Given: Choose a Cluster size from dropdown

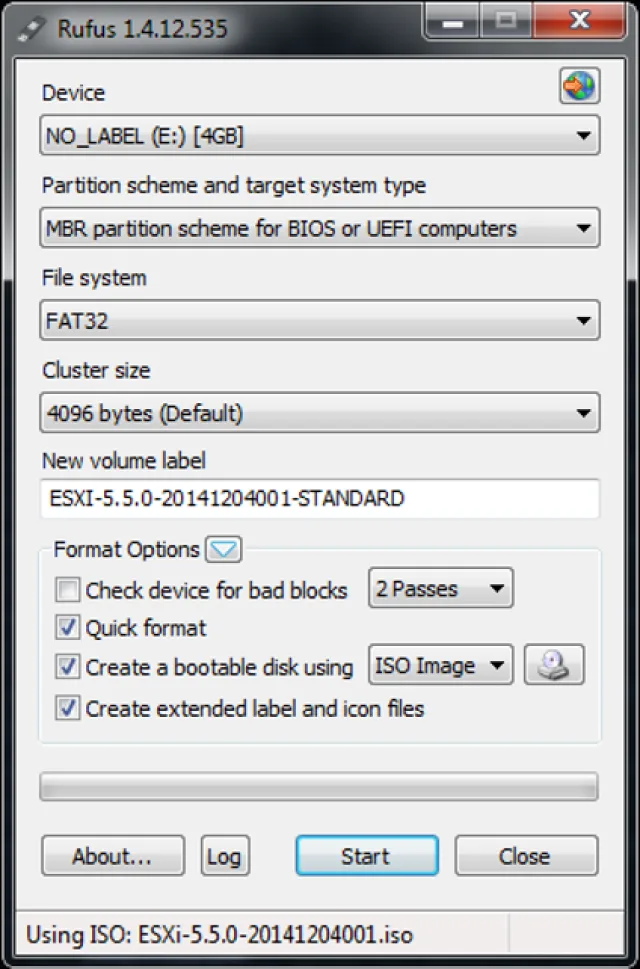Looking at the screenshot, I should 320,413.
